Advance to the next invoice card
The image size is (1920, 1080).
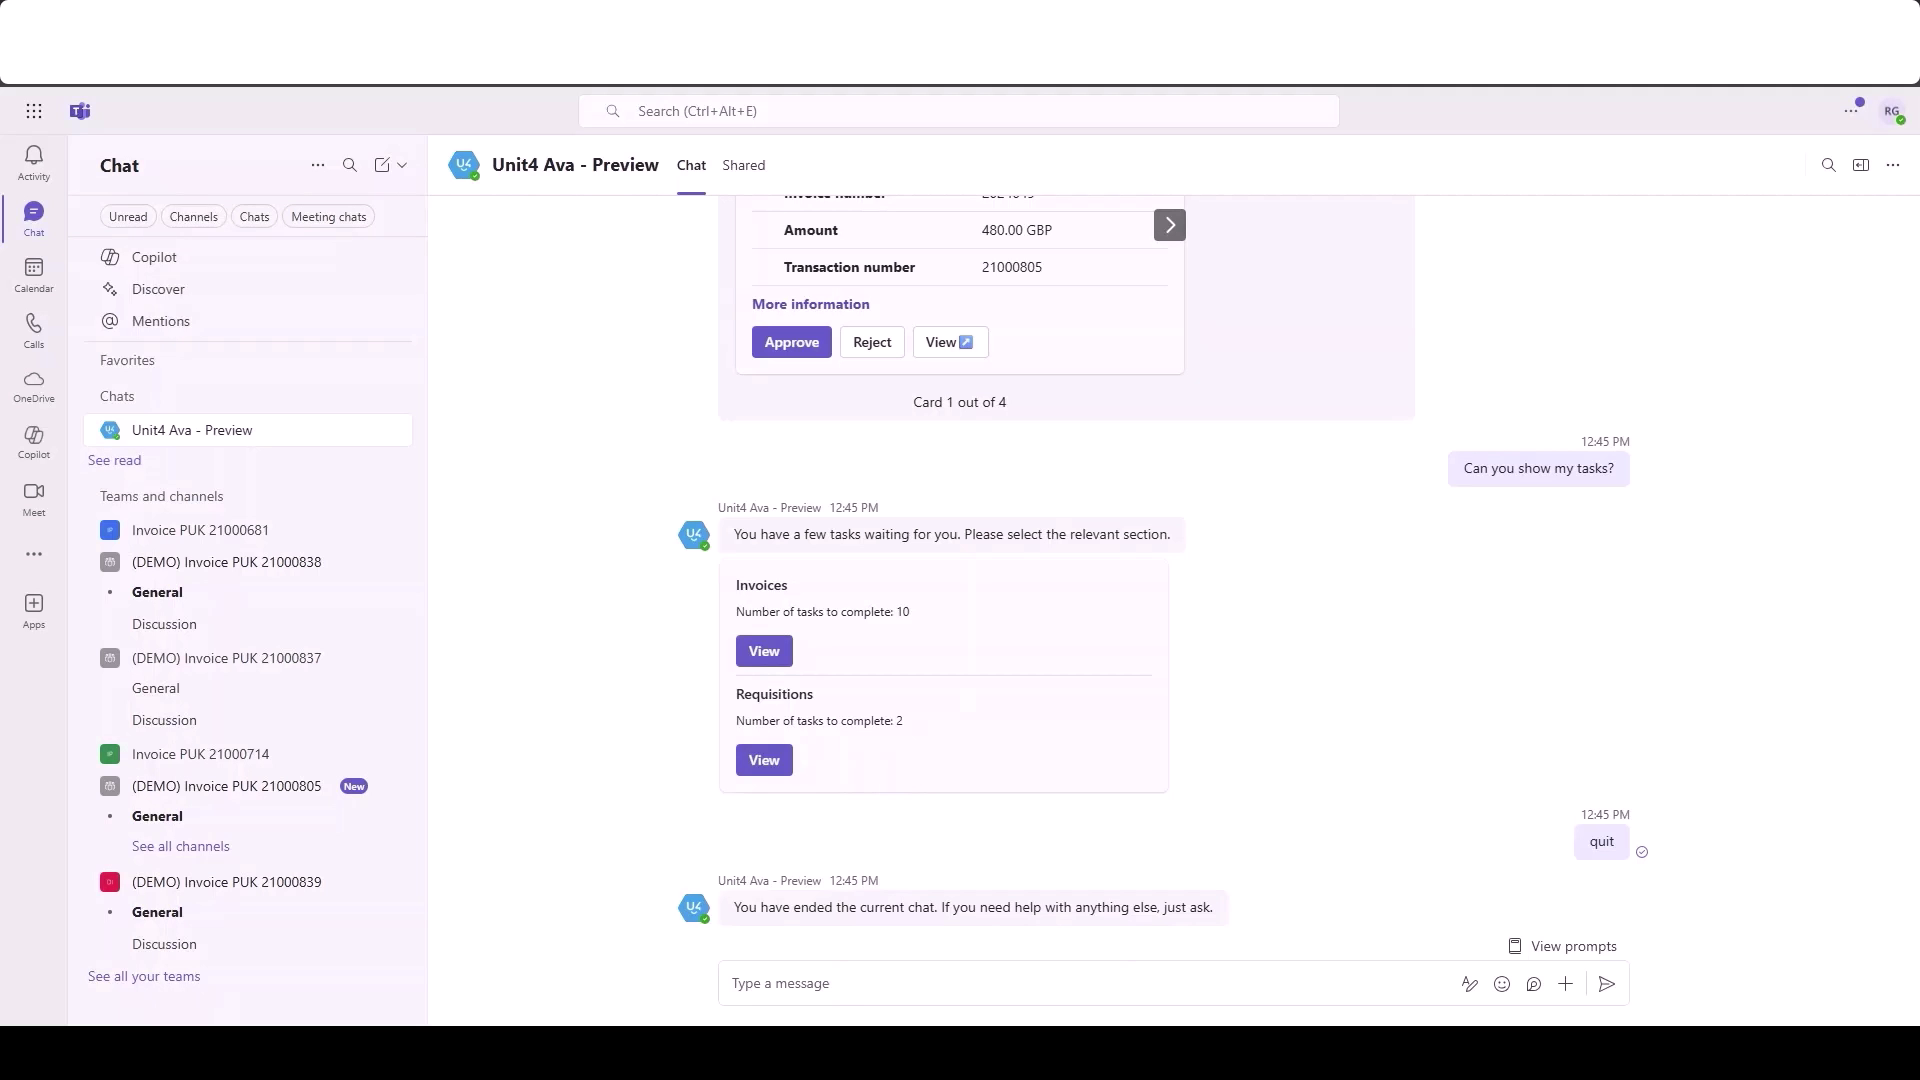click(1169, 224)
